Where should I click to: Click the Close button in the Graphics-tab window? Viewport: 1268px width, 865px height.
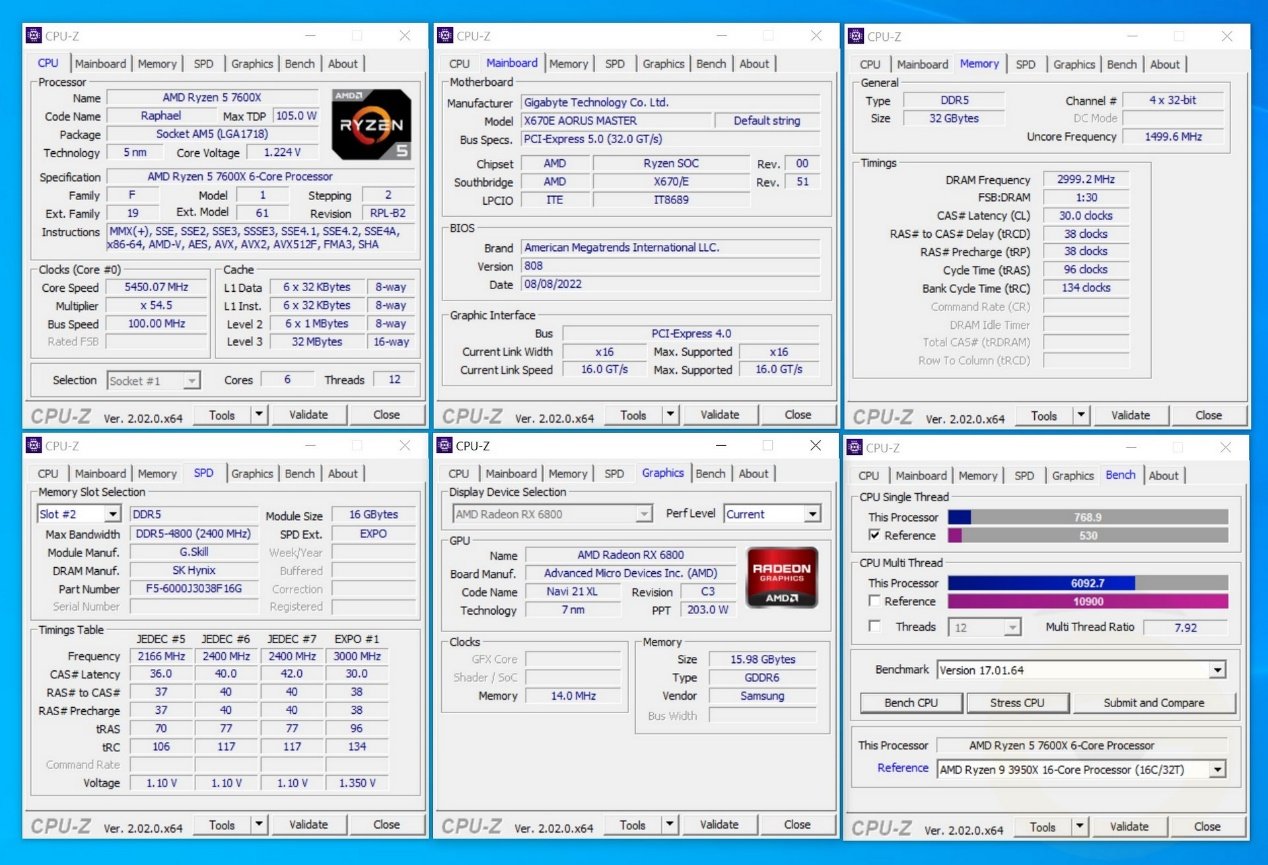coord(797,825)
